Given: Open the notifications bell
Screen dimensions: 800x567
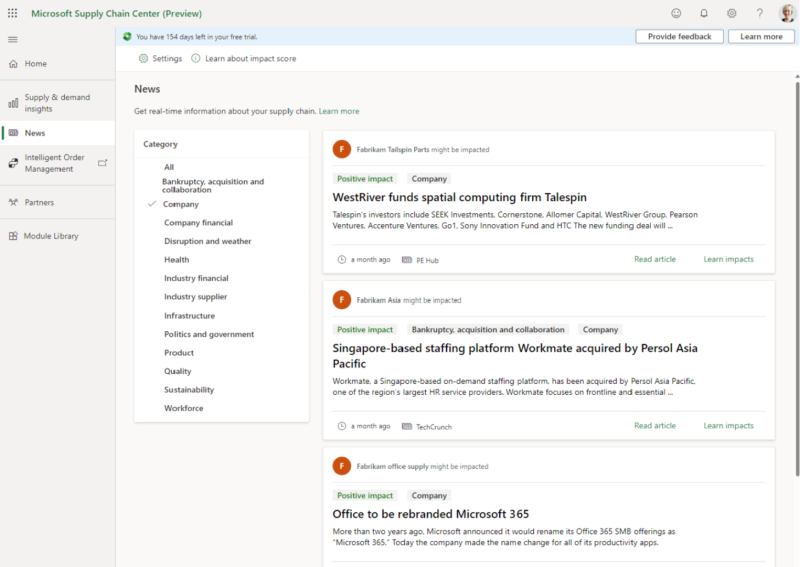Looking at the screenshot, I should (704, 13).
